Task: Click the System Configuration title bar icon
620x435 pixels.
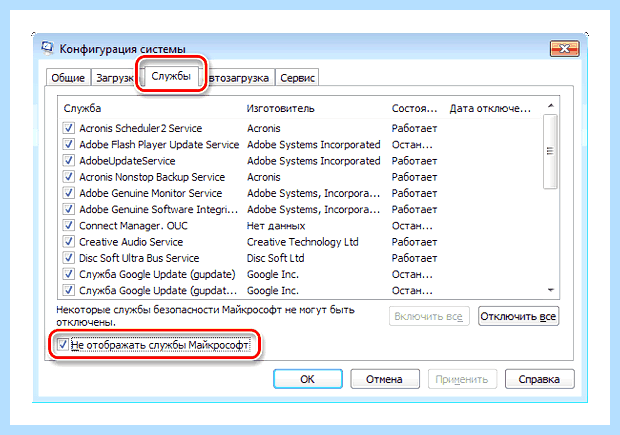Action: (47, 48)
